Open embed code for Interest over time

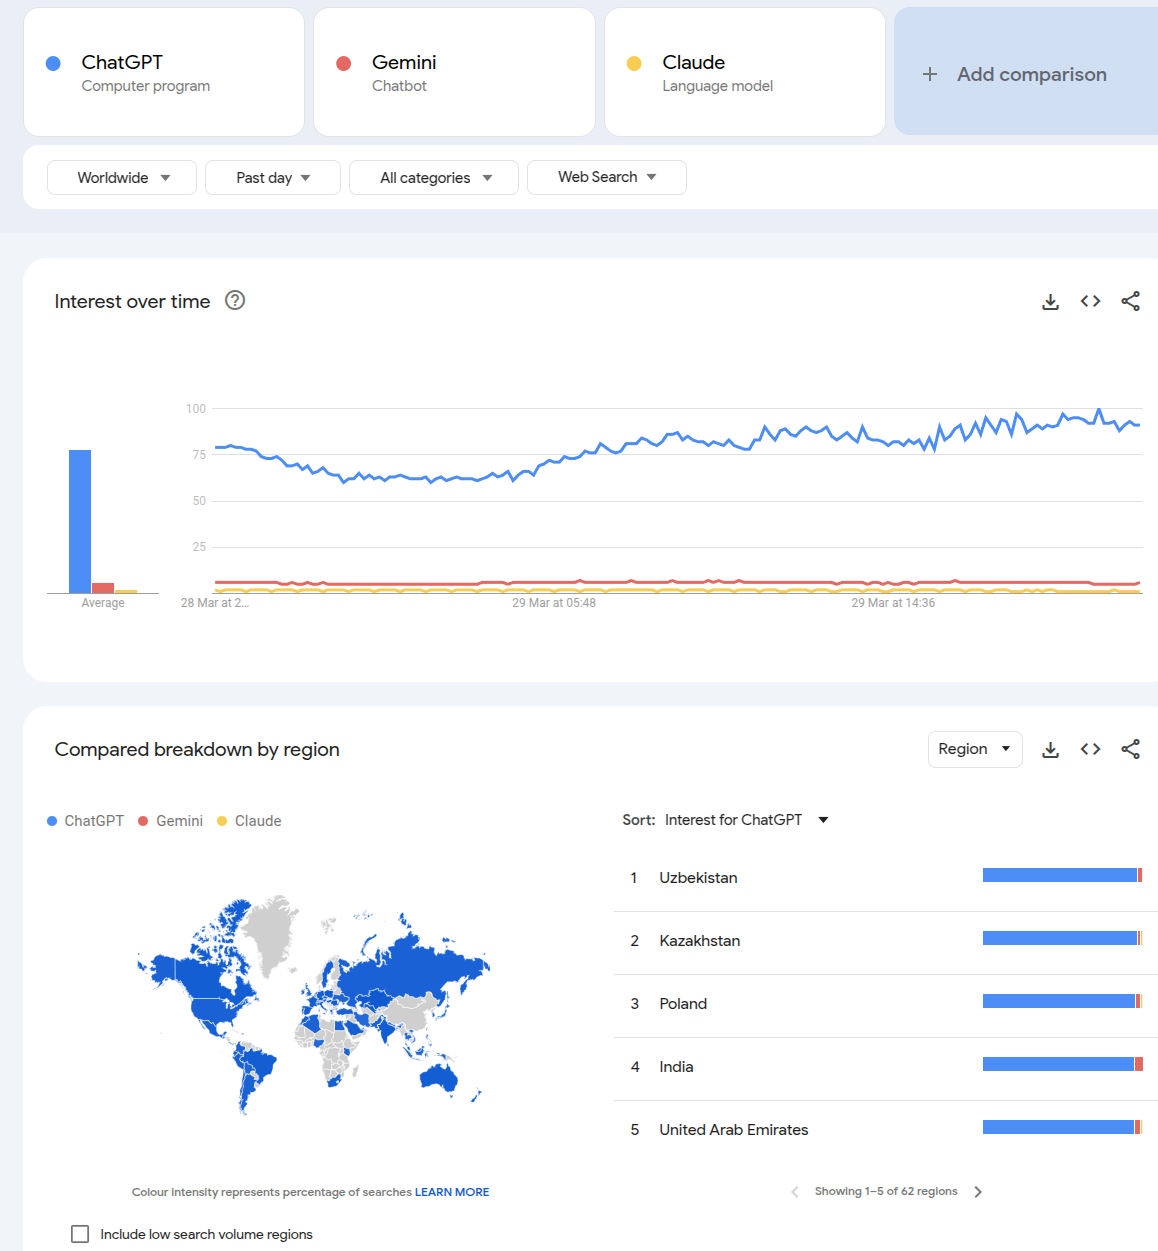pyautogui.click(x=1090, y=301)
